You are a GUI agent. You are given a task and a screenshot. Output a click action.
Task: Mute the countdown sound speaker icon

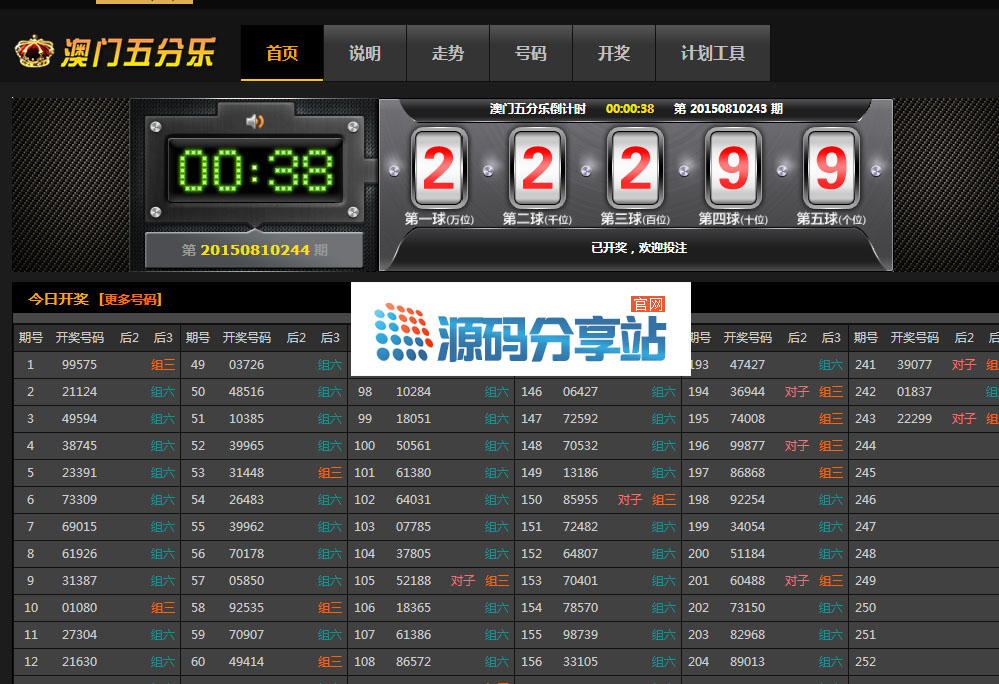pyautogui.click(x=255, y=121)
